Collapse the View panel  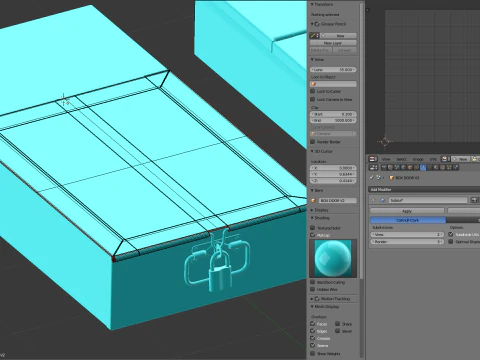tap(312, 60)
